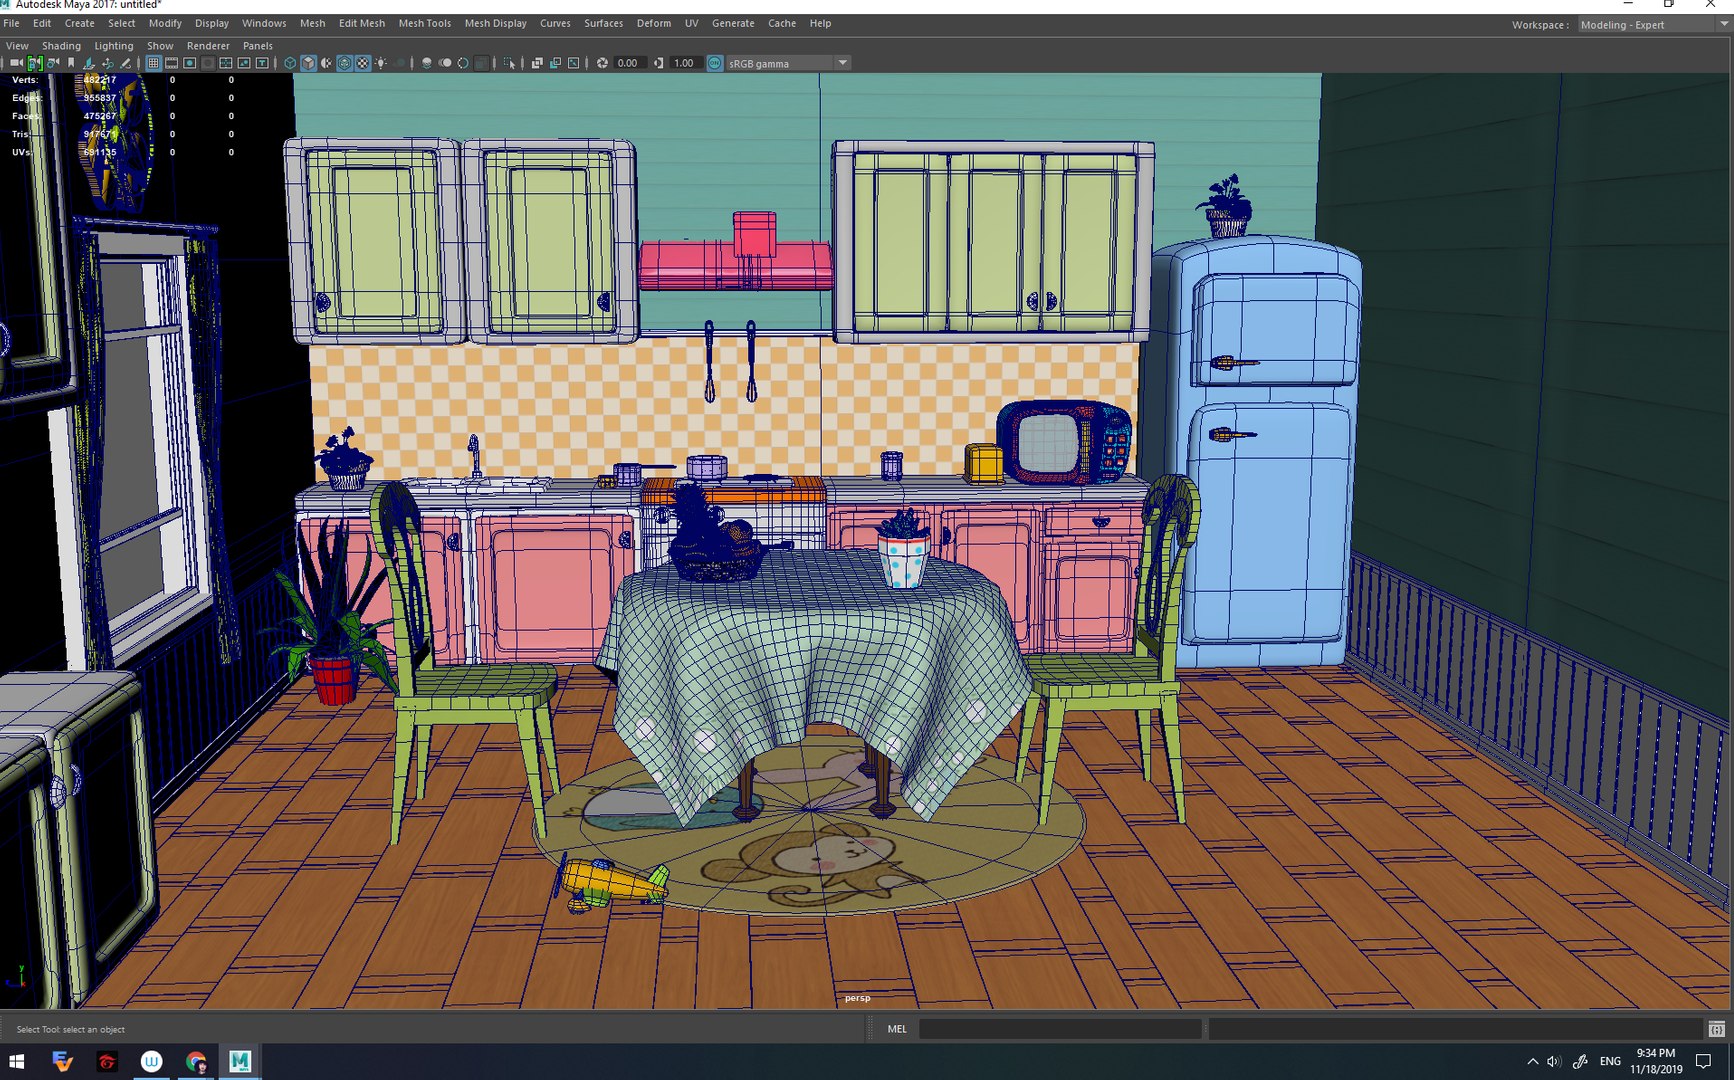Open the Mesh Tools menu
The width and height of the screenshot is (1734, 1080).
point(424,23)
